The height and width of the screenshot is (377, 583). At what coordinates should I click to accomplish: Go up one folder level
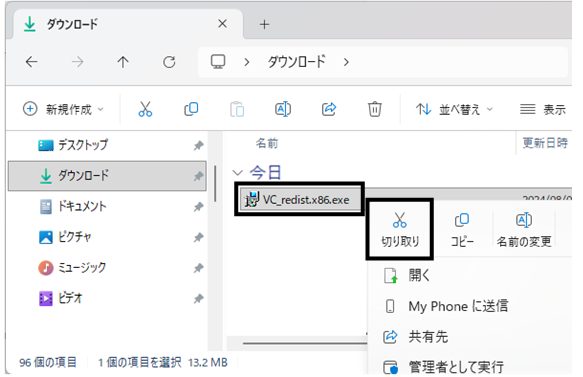coord(123,62)
